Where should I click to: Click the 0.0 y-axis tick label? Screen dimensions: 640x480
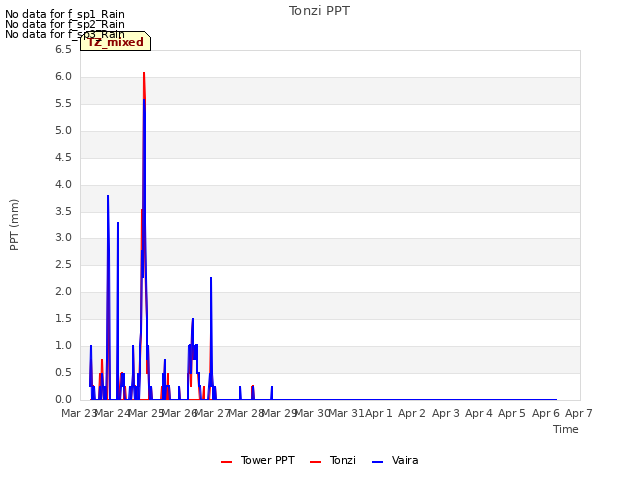[x=63, y=400]
